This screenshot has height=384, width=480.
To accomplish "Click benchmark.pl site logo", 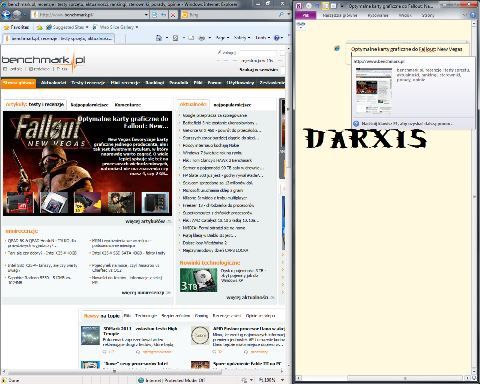I will tap(43, 61).
